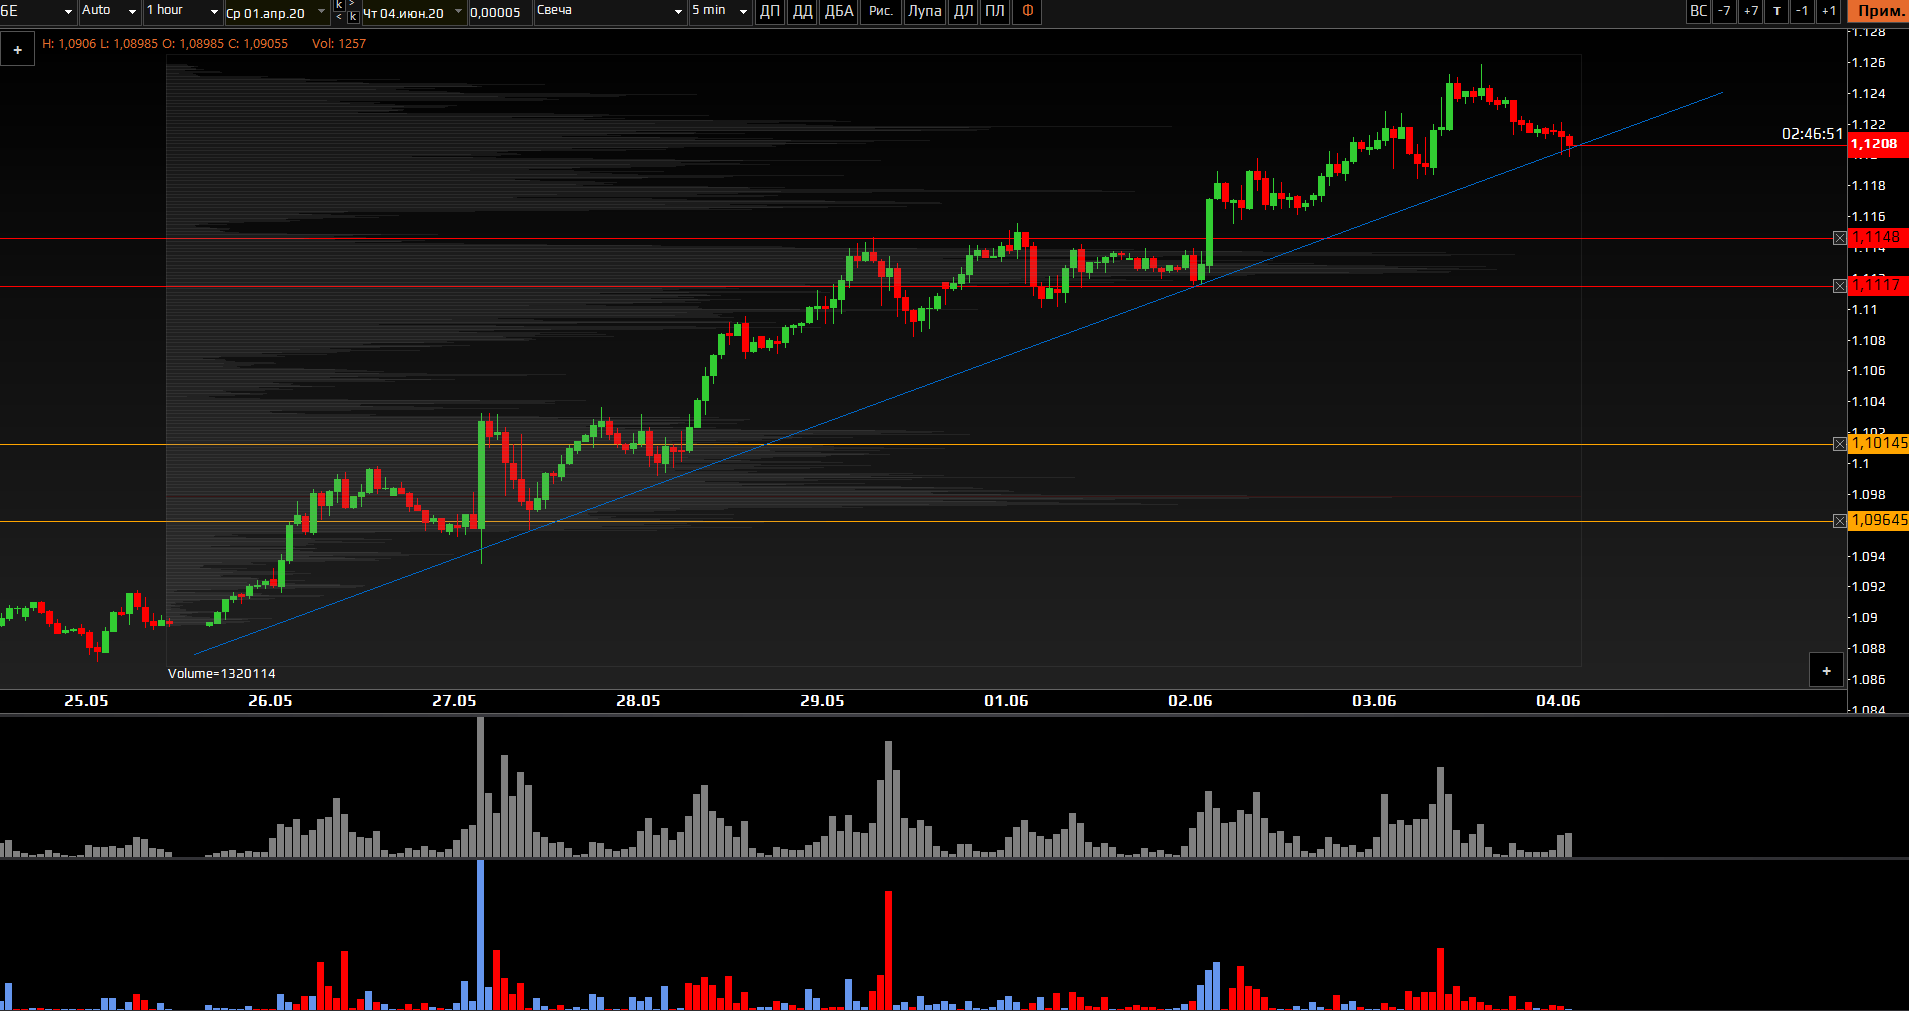Viewport: 1909px width, 1011px height.
Task: Toggle the ДП toolbar button
Action: click(x=770, y=11)
